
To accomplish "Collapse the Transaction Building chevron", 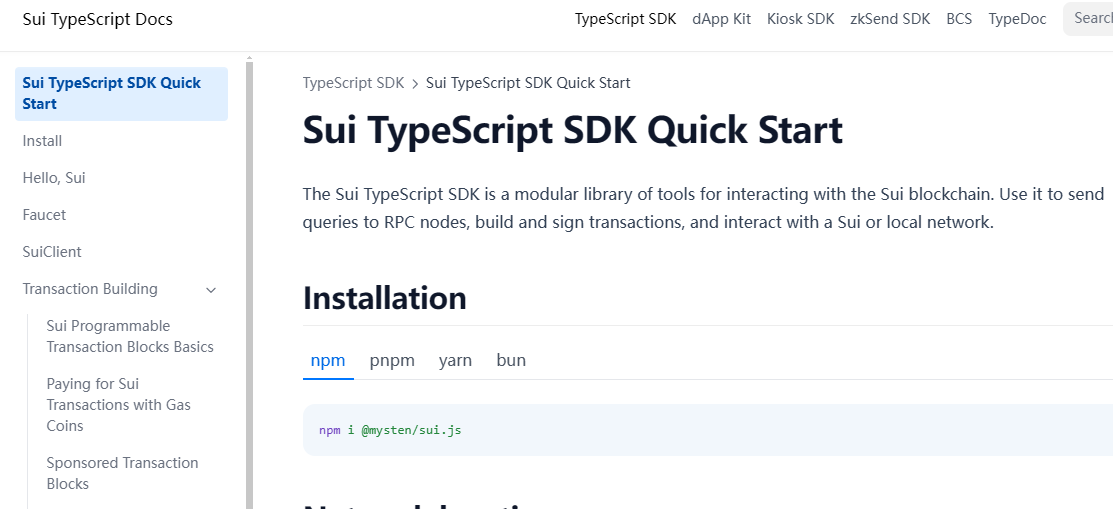I will [x=211, y=290].
